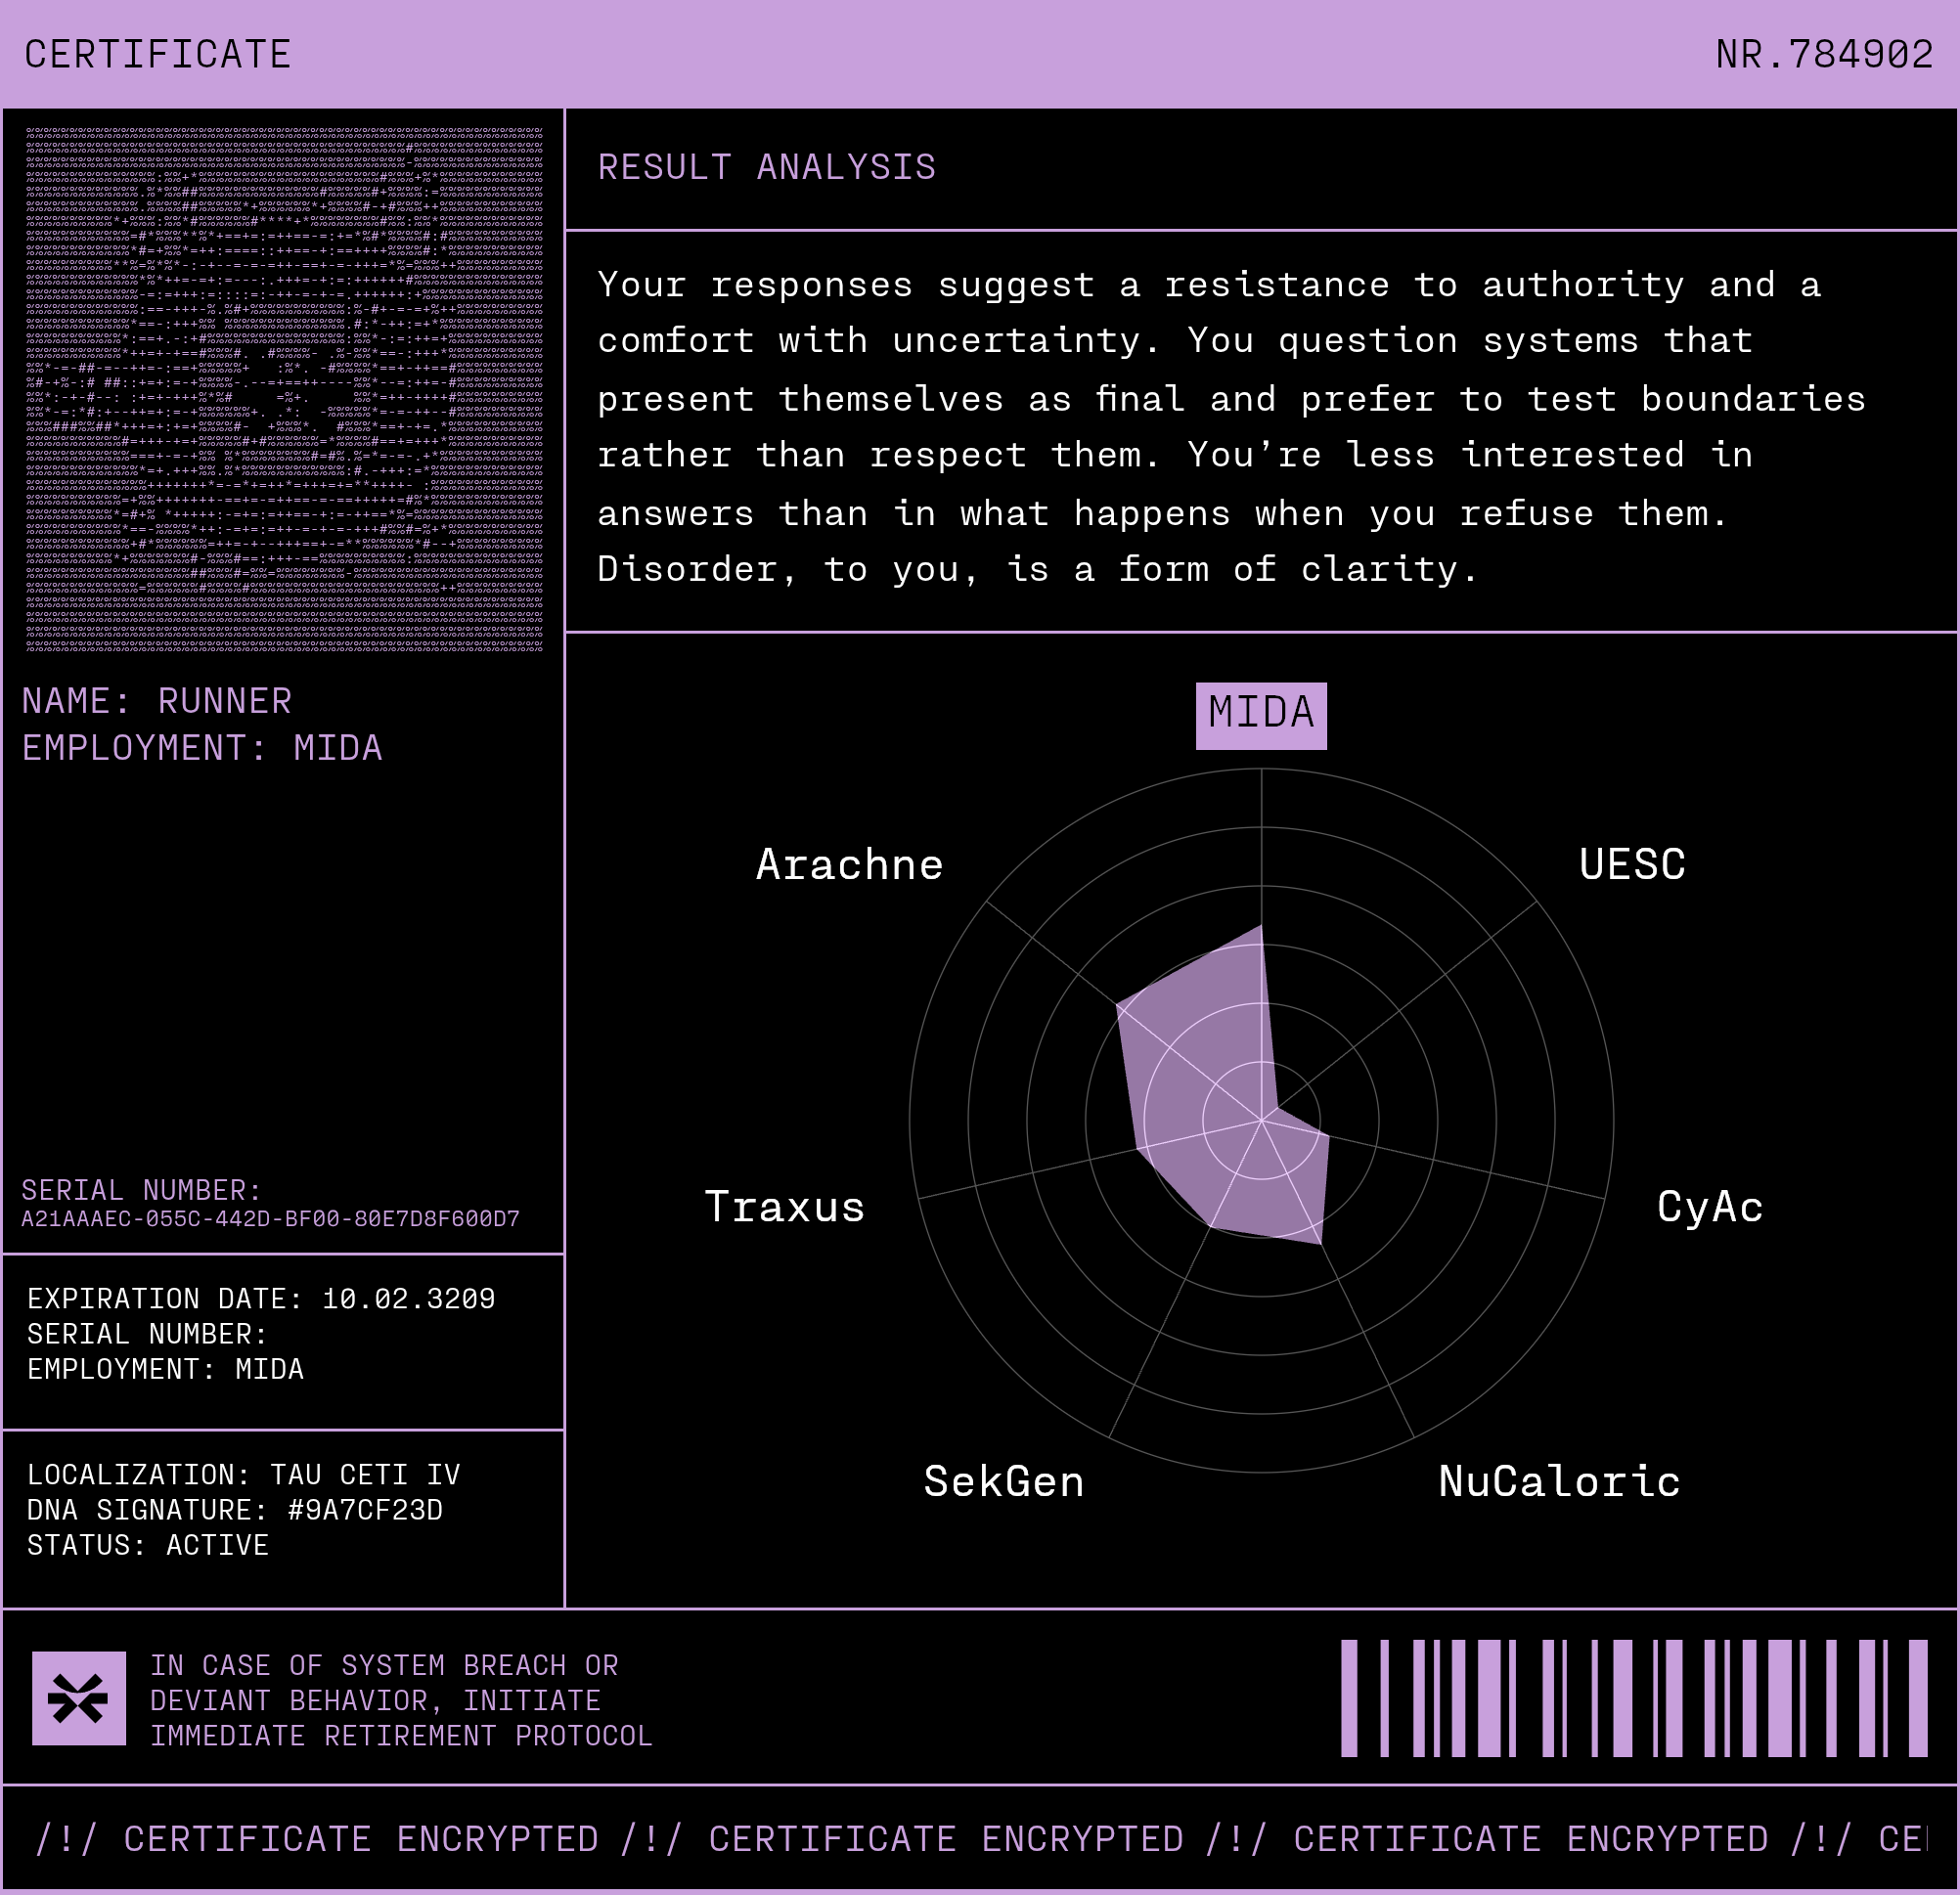Screen dimensions: 1960x1895
Task: Click the NuCaloric radar axis label
Action: (x=1558, y=1482)
